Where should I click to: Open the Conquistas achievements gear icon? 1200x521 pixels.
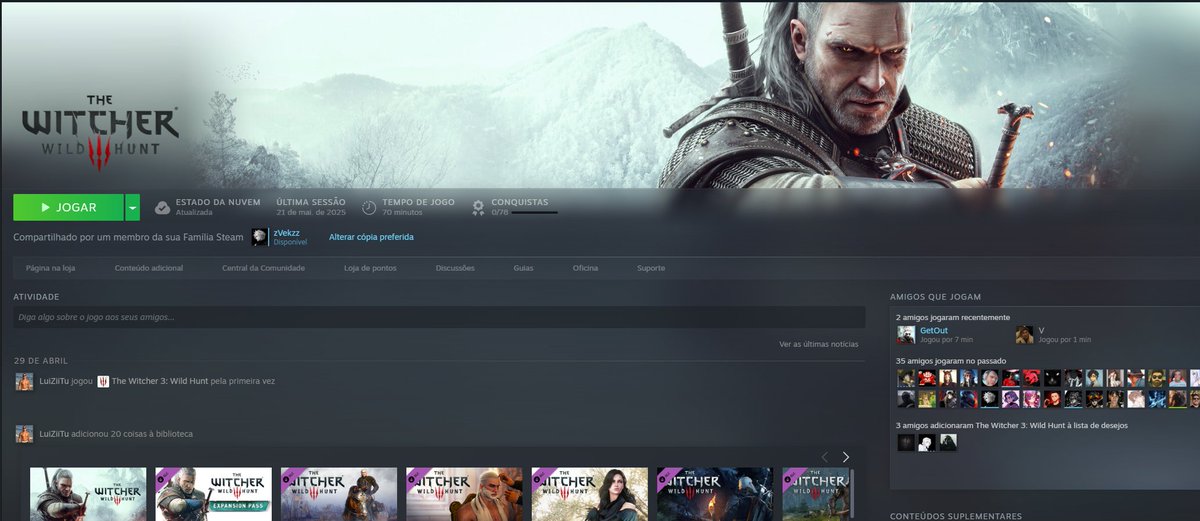[x=478, y=207]
